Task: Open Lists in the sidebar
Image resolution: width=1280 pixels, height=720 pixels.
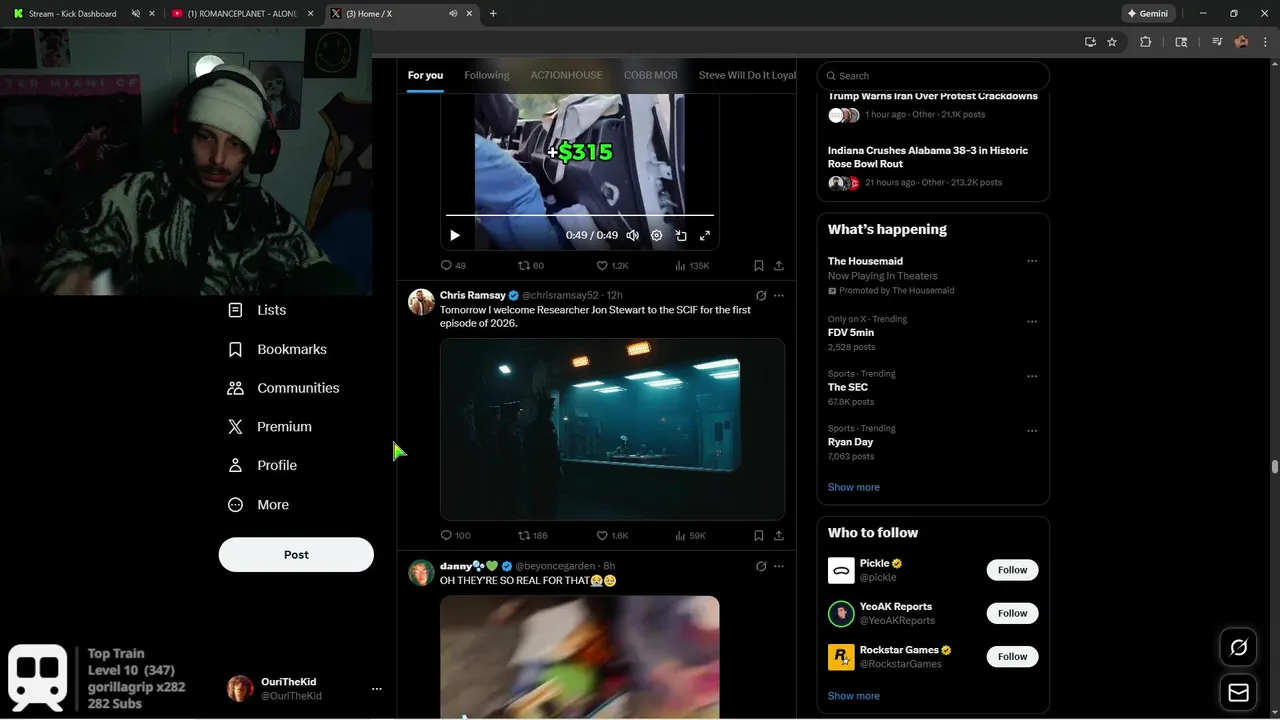Action: pyautogui.click(x=257, y=310)
